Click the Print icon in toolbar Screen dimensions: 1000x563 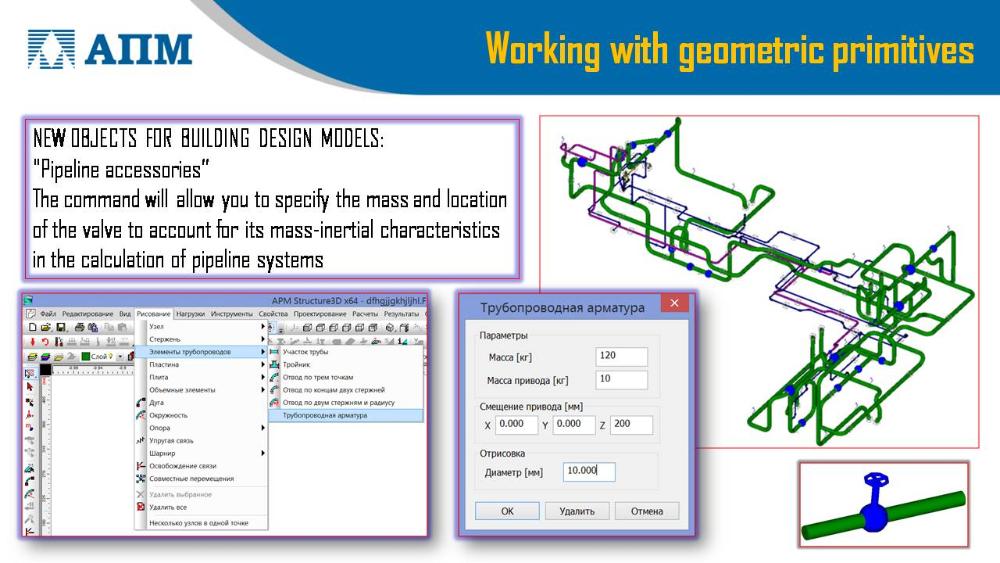coord(79,327)
